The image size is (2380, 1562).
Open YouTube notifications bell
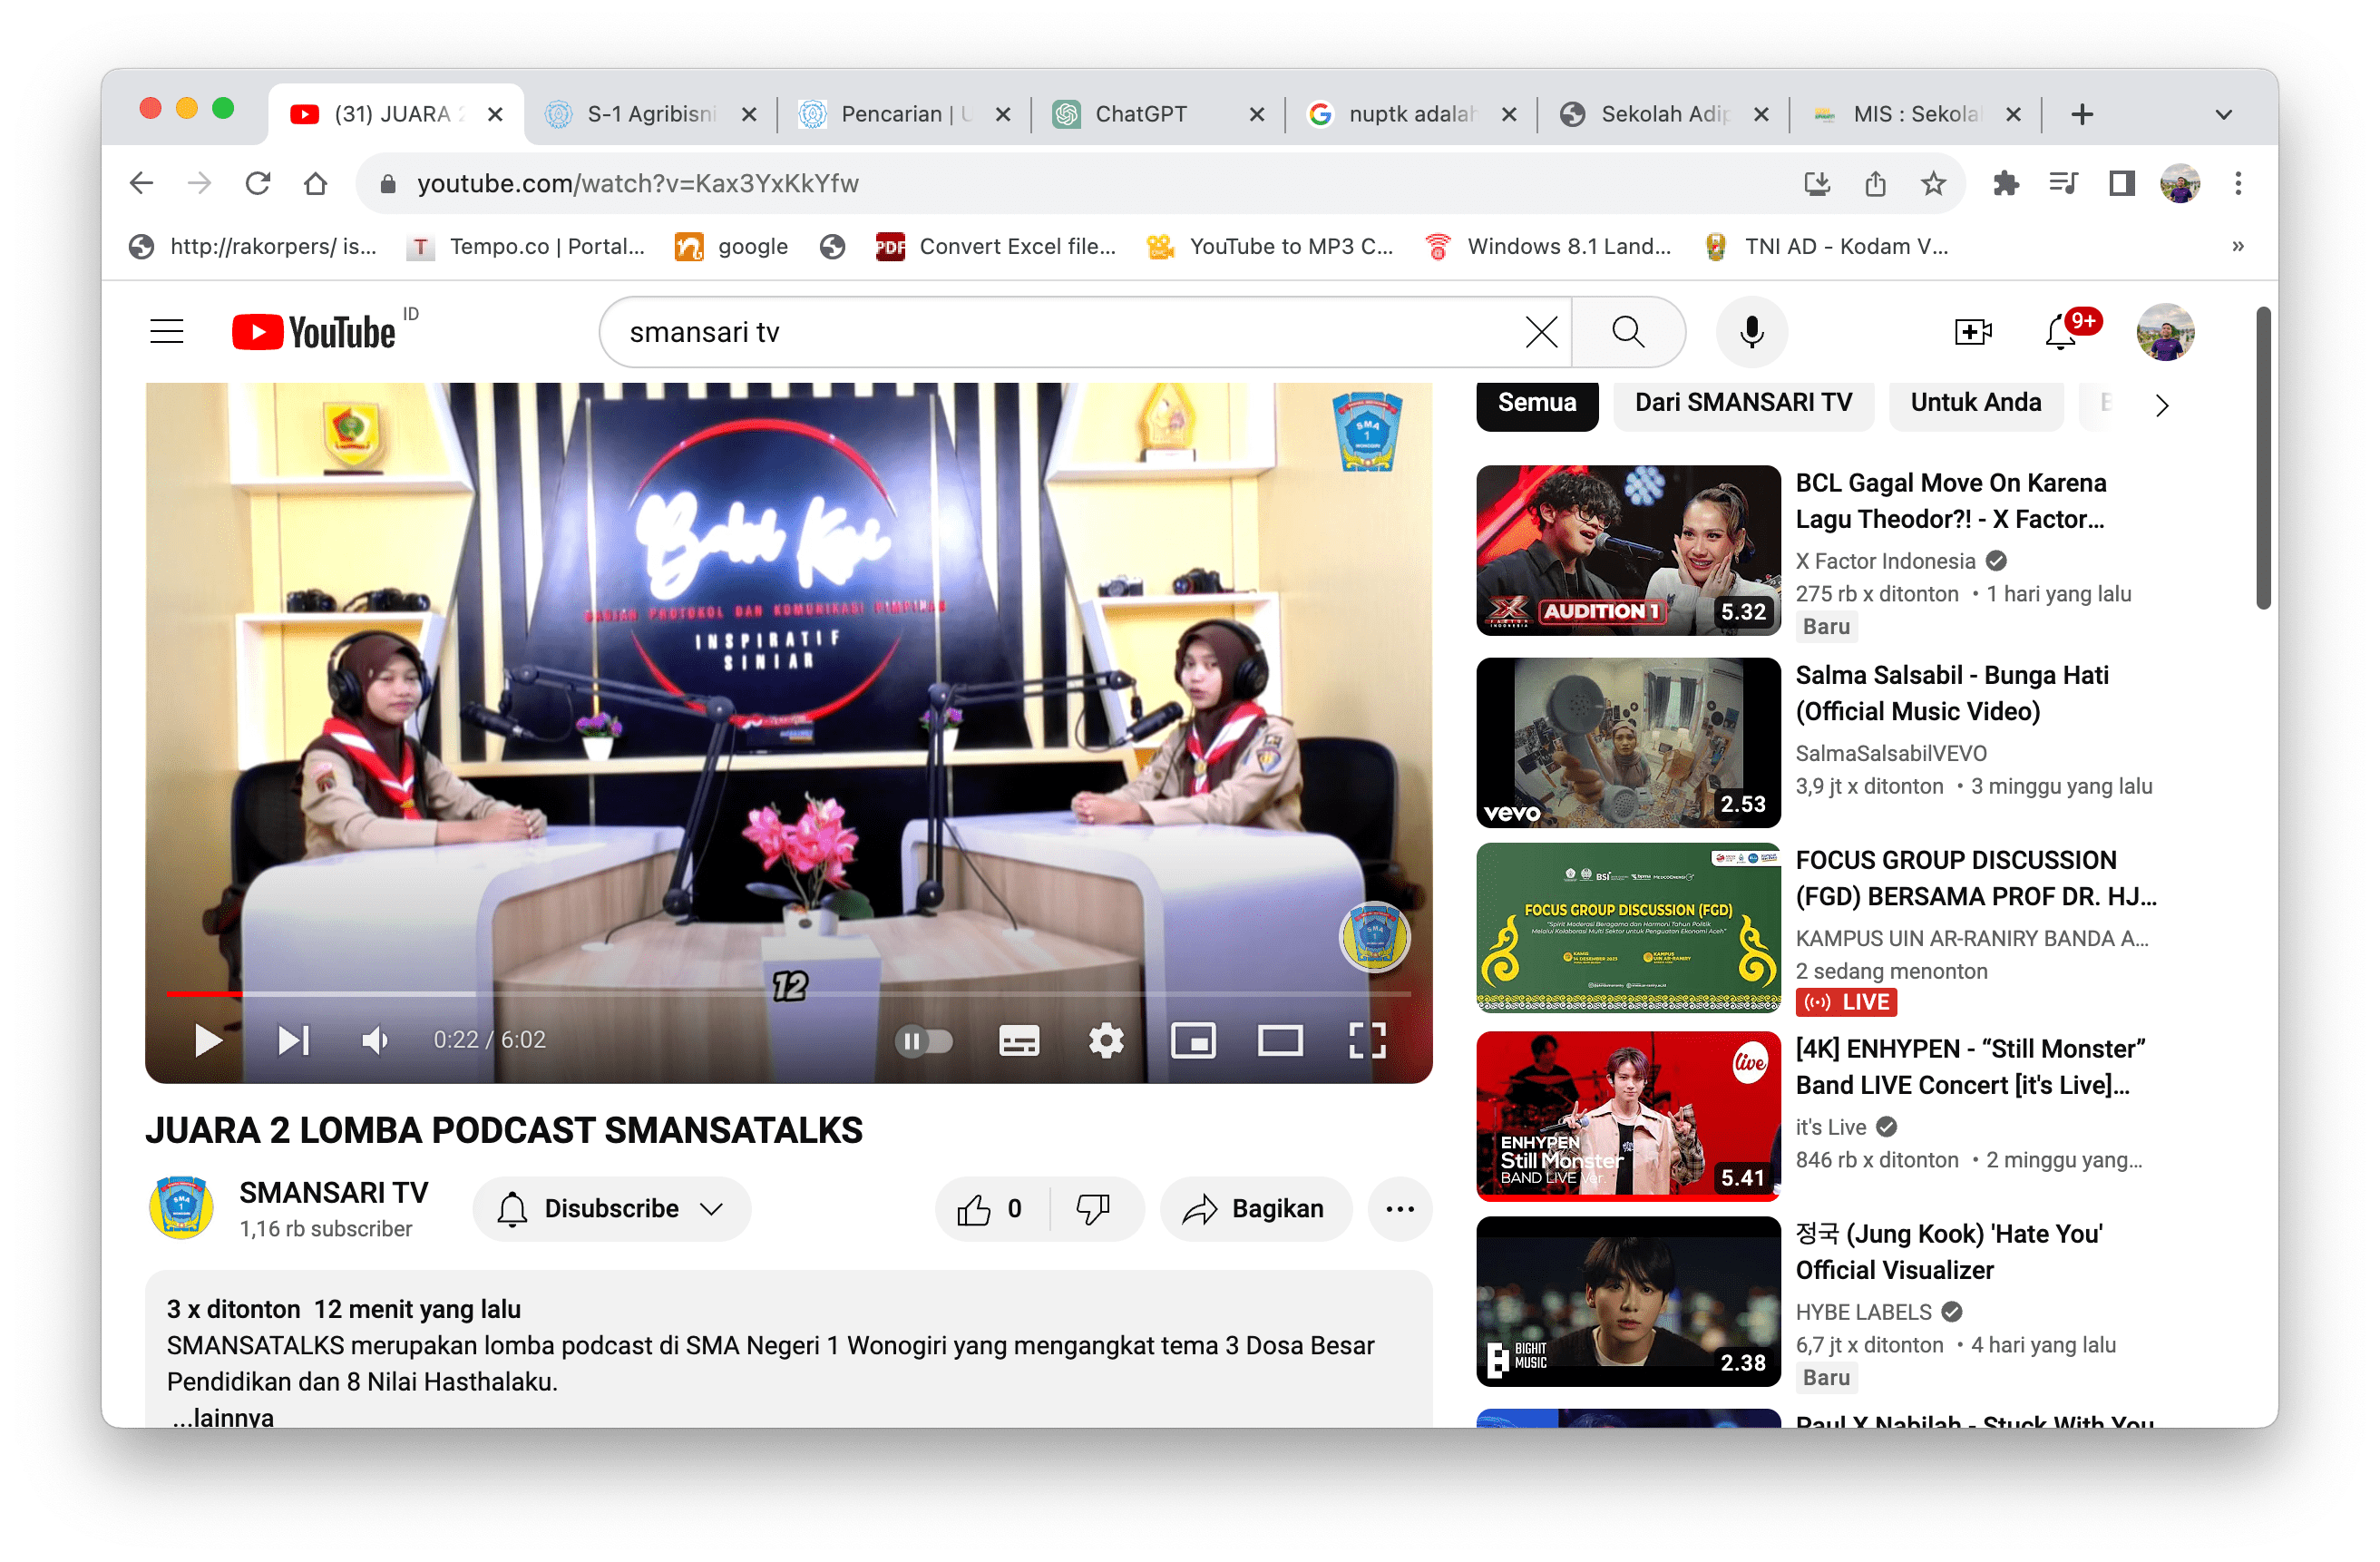click(2061, 332)
